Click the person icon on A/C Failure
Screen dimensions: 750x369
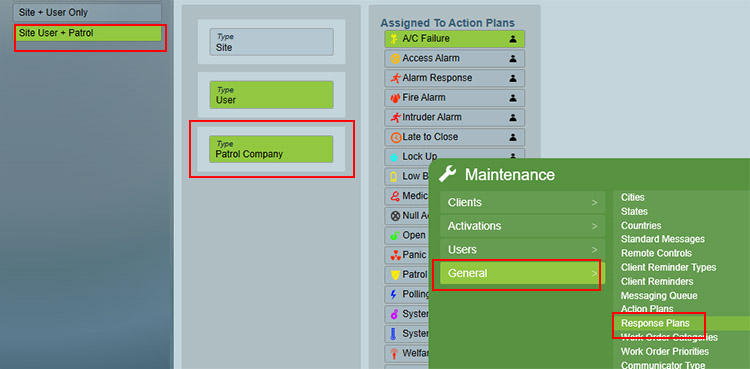513,39
